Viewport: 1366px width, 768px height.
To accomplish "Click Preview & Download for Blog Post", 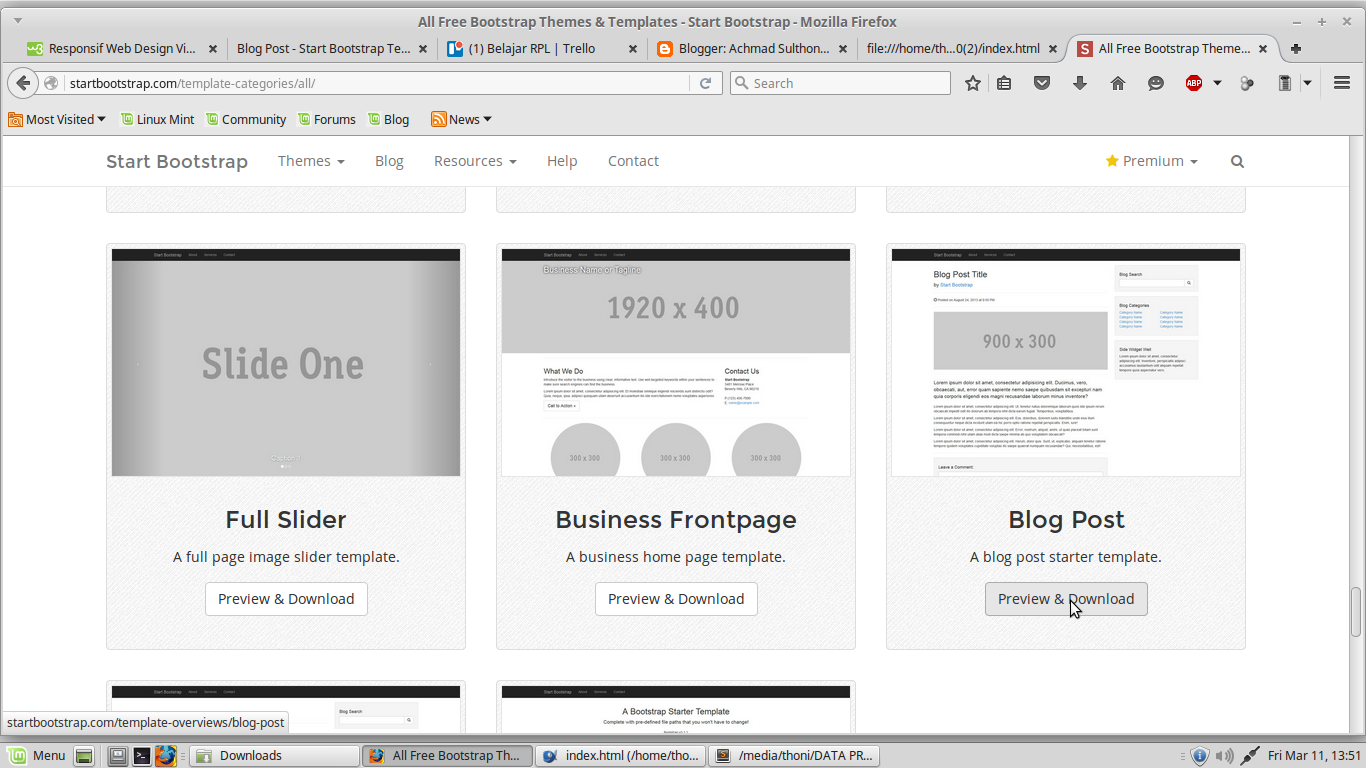I will tap(1066, 599).
